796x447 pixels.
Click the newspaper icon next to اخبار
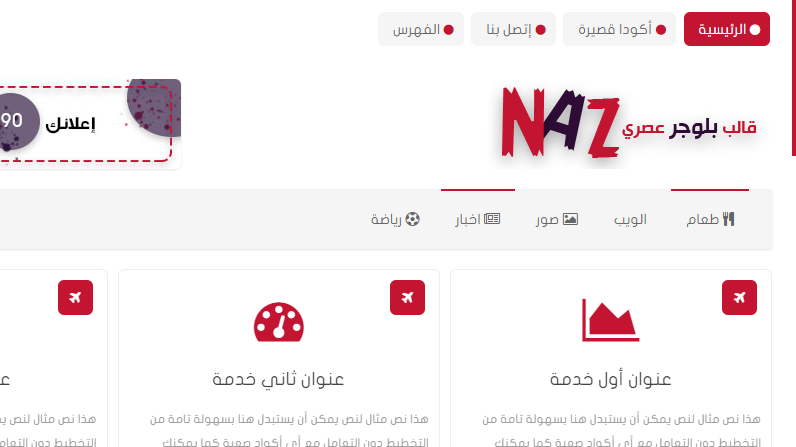pyautogui.click(x=492, y=219)
